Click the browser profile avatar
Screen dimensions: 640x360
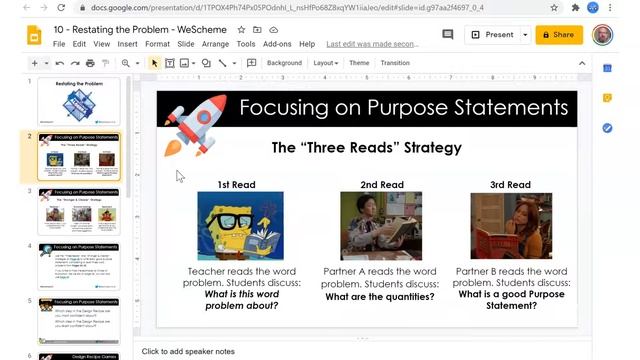(593, 8)
